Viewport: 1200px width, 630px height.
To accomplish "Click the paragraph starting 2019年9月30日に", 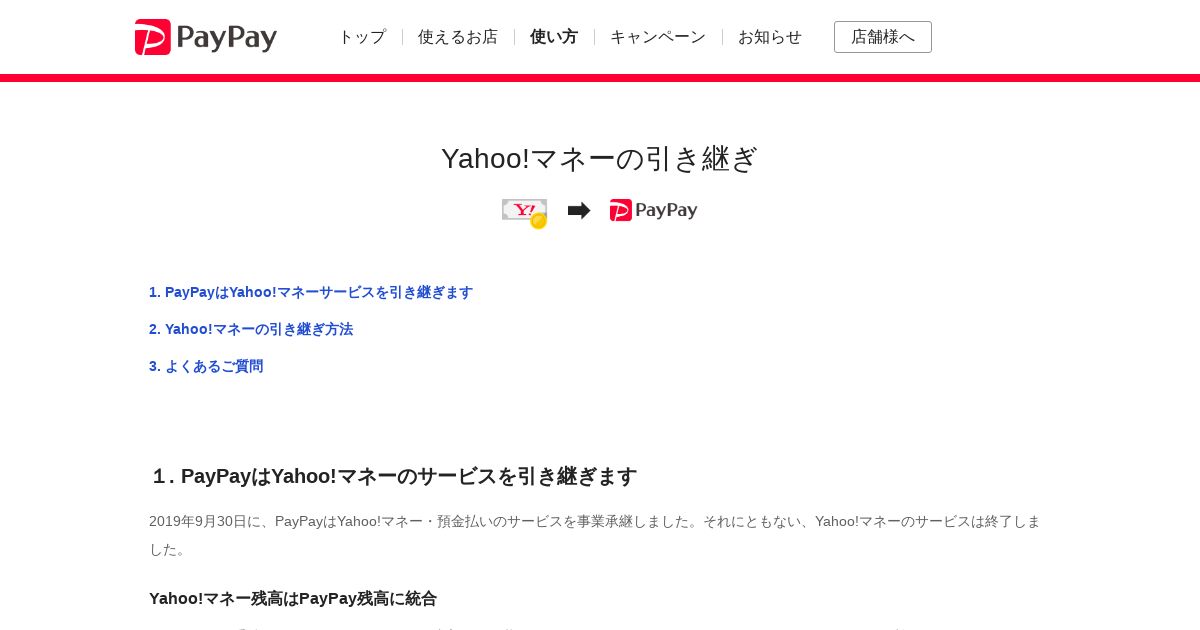I will [x=595, y=535].
